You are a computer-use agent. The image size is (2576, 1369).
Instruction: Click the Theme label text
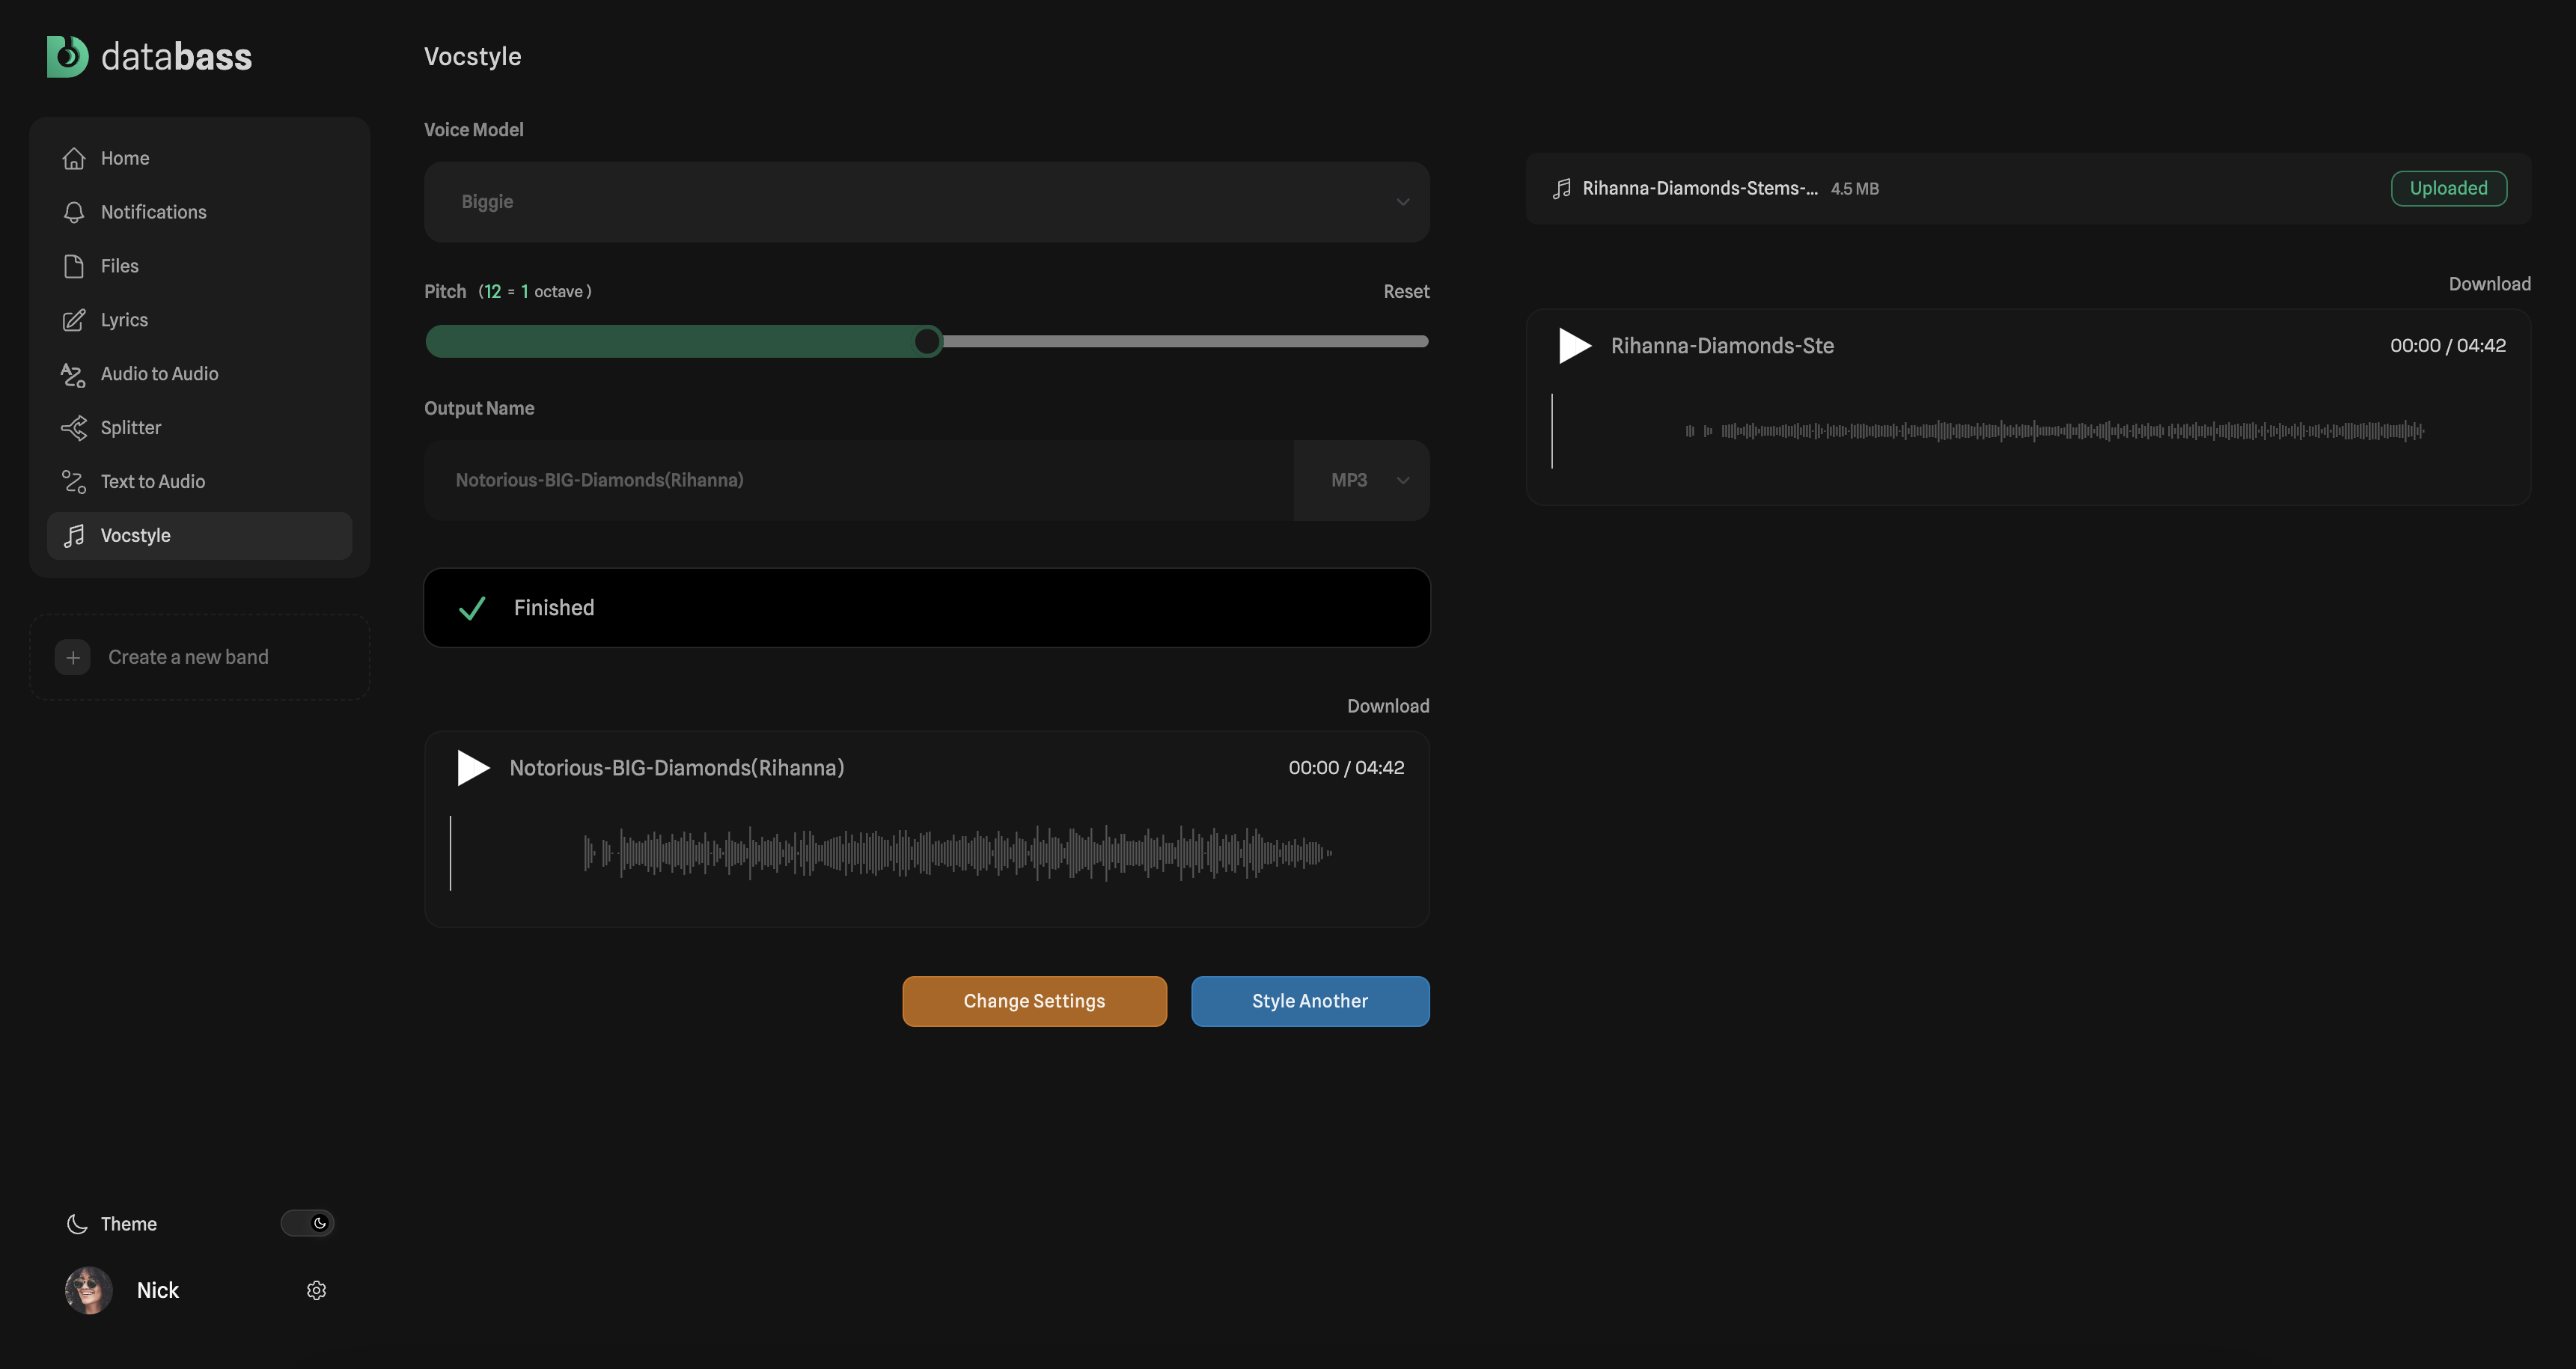[128, 1224]
